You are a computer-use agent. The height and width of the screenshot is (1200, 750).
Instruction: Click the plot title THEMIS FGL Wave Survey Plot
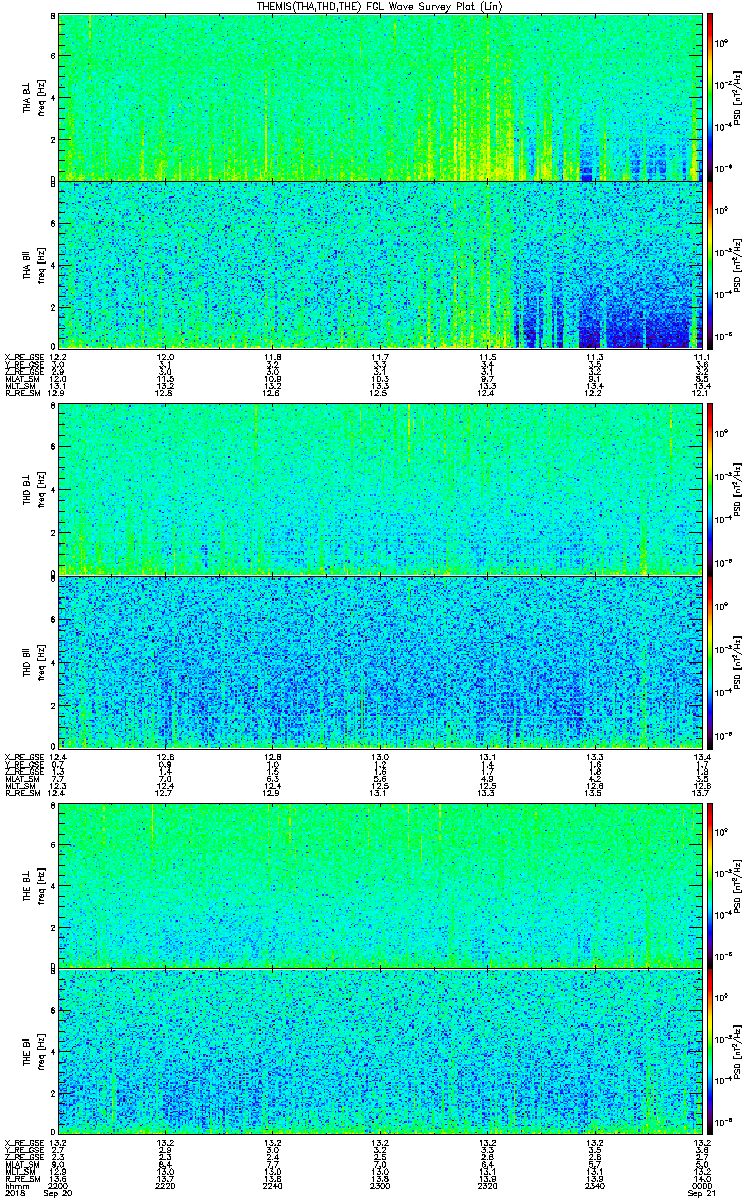coord(378,6)
